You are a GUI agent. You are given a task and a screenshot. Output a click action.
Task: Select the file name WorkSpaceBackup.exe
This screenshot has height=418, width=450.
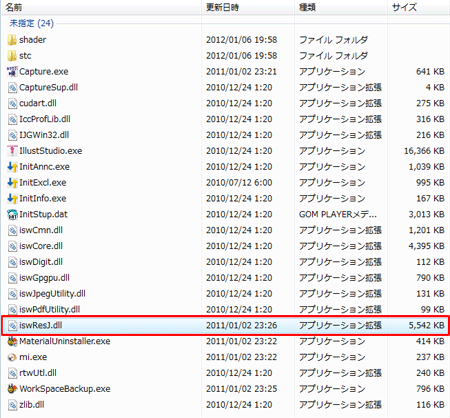pyautogui.click(x=65, y=389)
